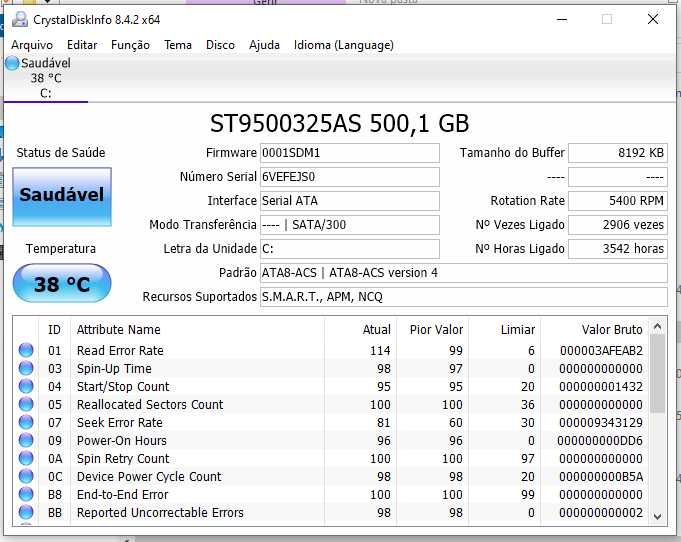Click the Status de Saúde label
681x542 pixels.
coord(61,153)
